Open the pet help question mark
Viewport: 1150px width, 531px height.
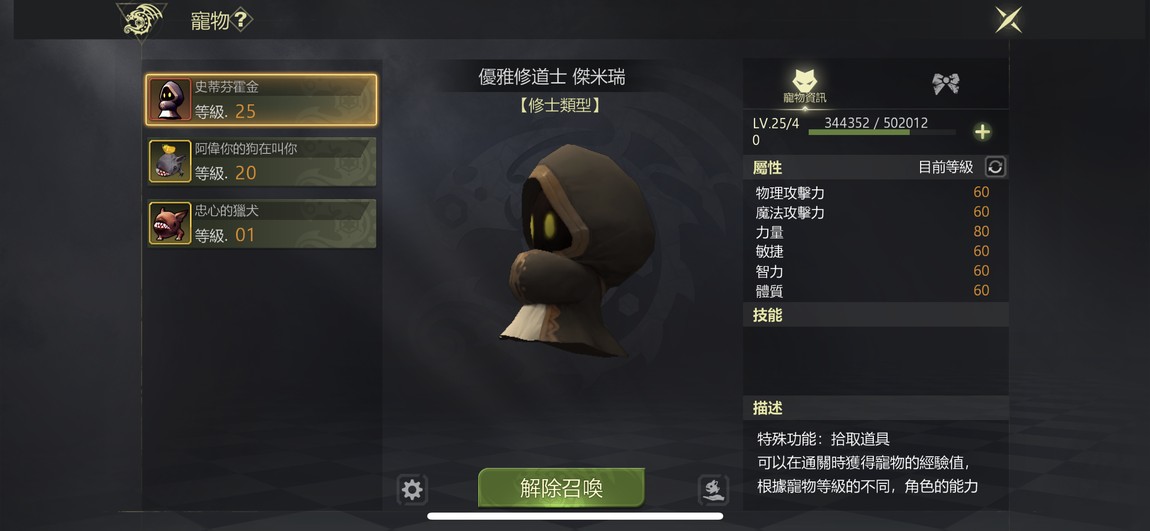241,21
